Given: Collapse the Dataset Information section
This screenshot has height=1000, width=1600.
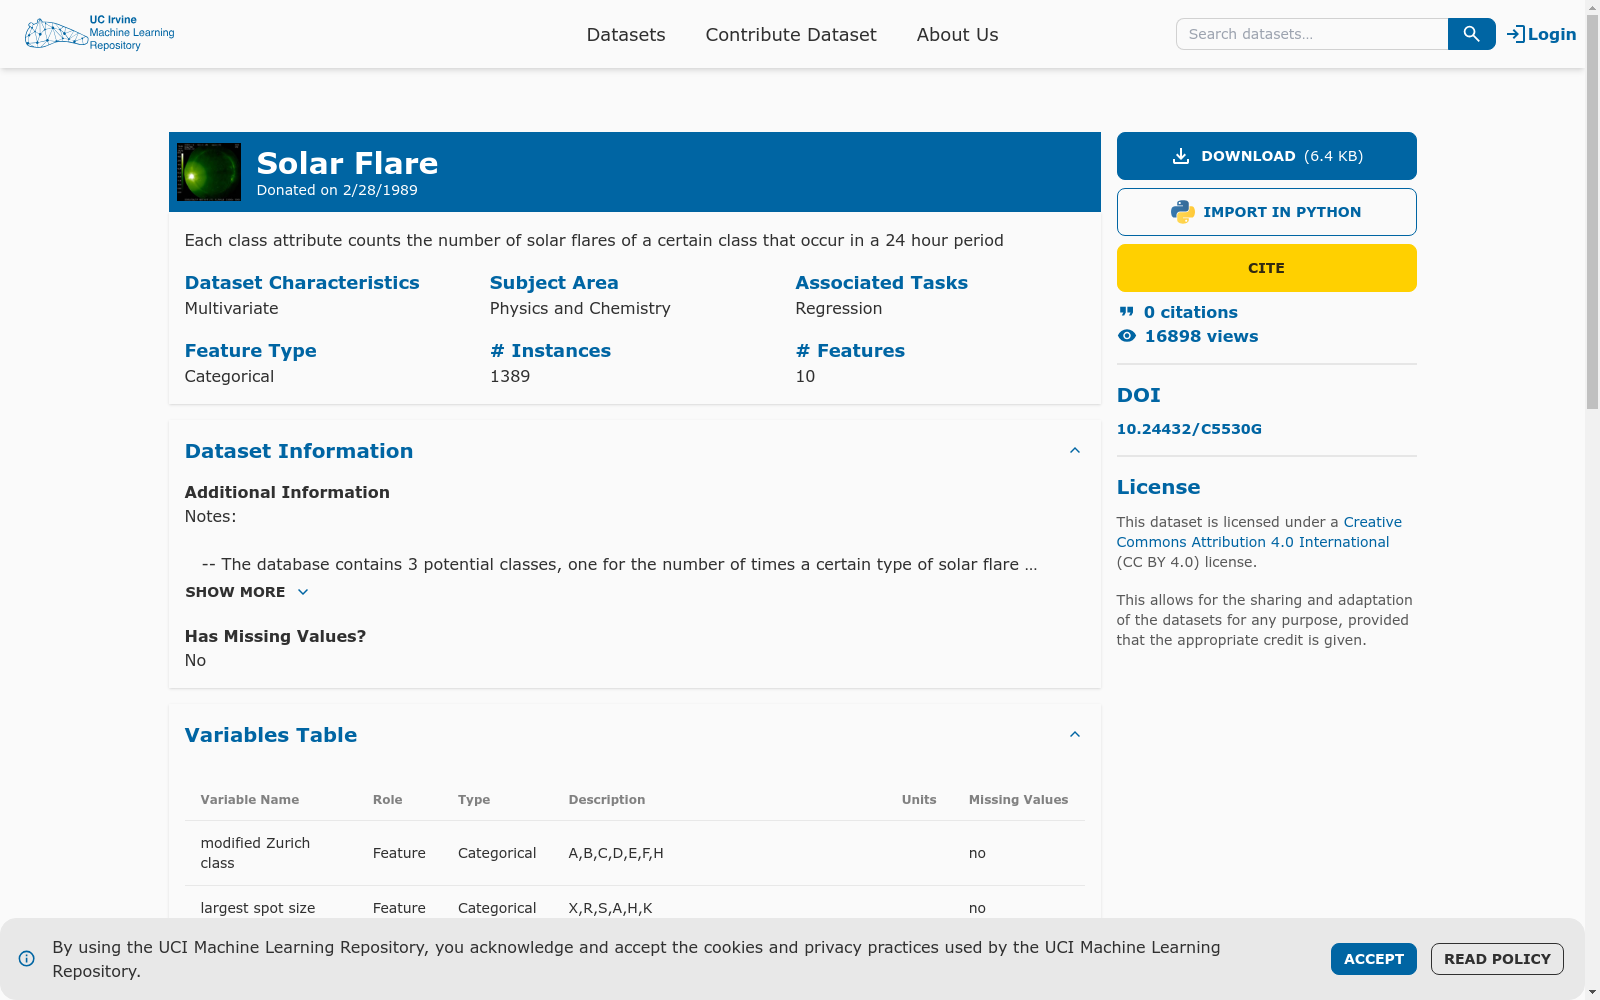Looking at the screenshot, I should [x=1075, y=451].
